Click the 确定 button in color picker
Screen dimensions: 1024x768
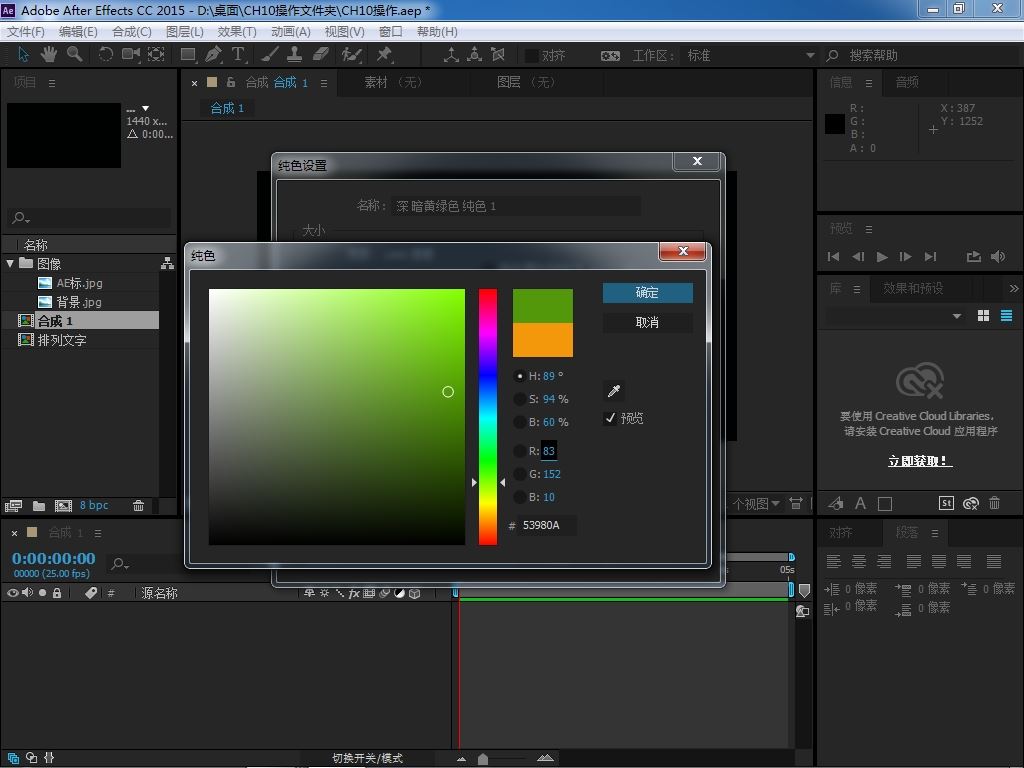tap(647, 293)
